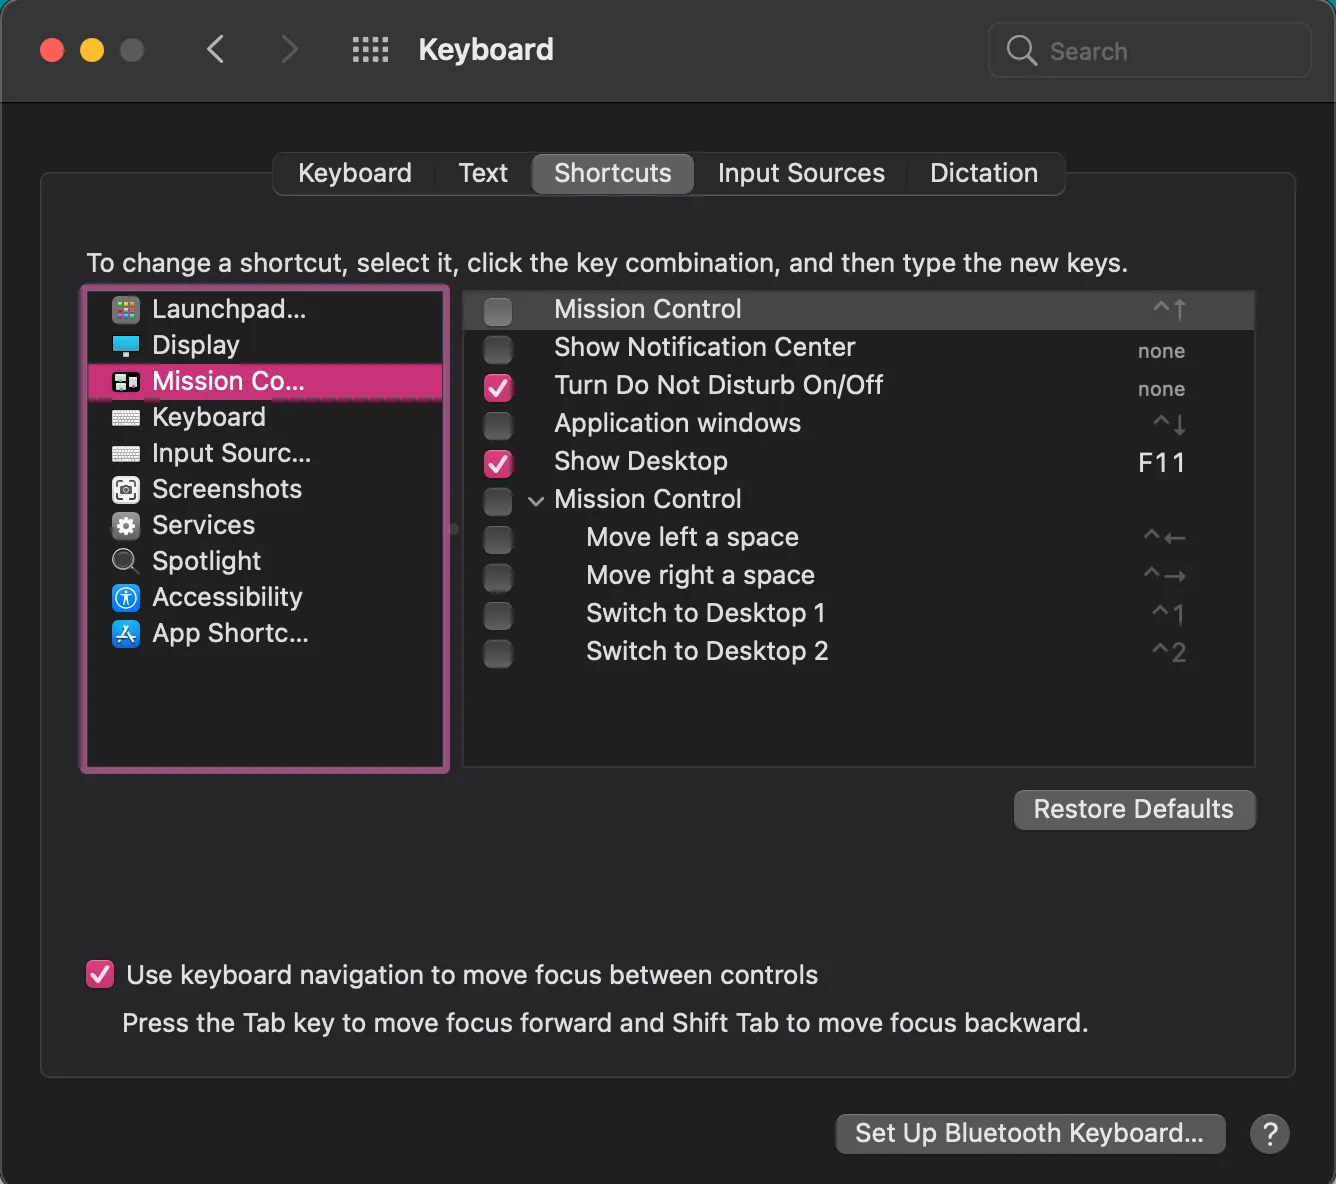The image size is (1336, 1184).
Task: Click the Search input field
Action: coord(1150,50)
